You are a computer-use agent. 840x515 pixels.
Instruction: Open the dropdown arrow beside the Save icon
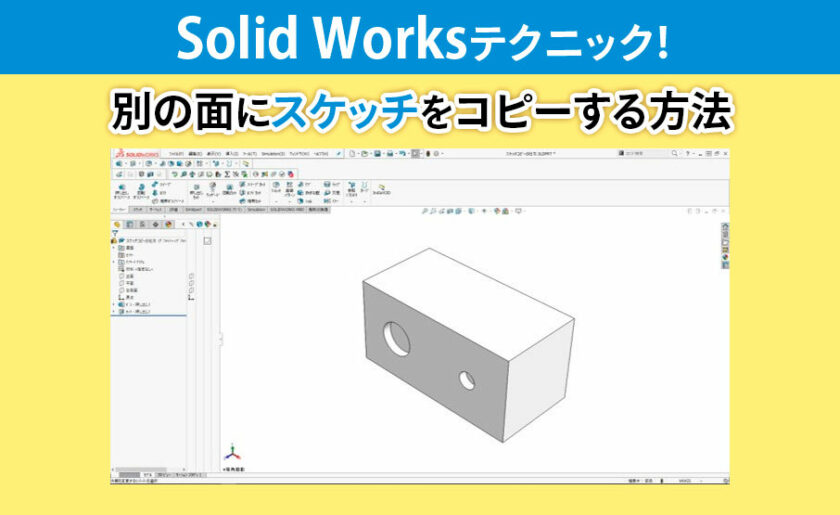click(384, 154)
